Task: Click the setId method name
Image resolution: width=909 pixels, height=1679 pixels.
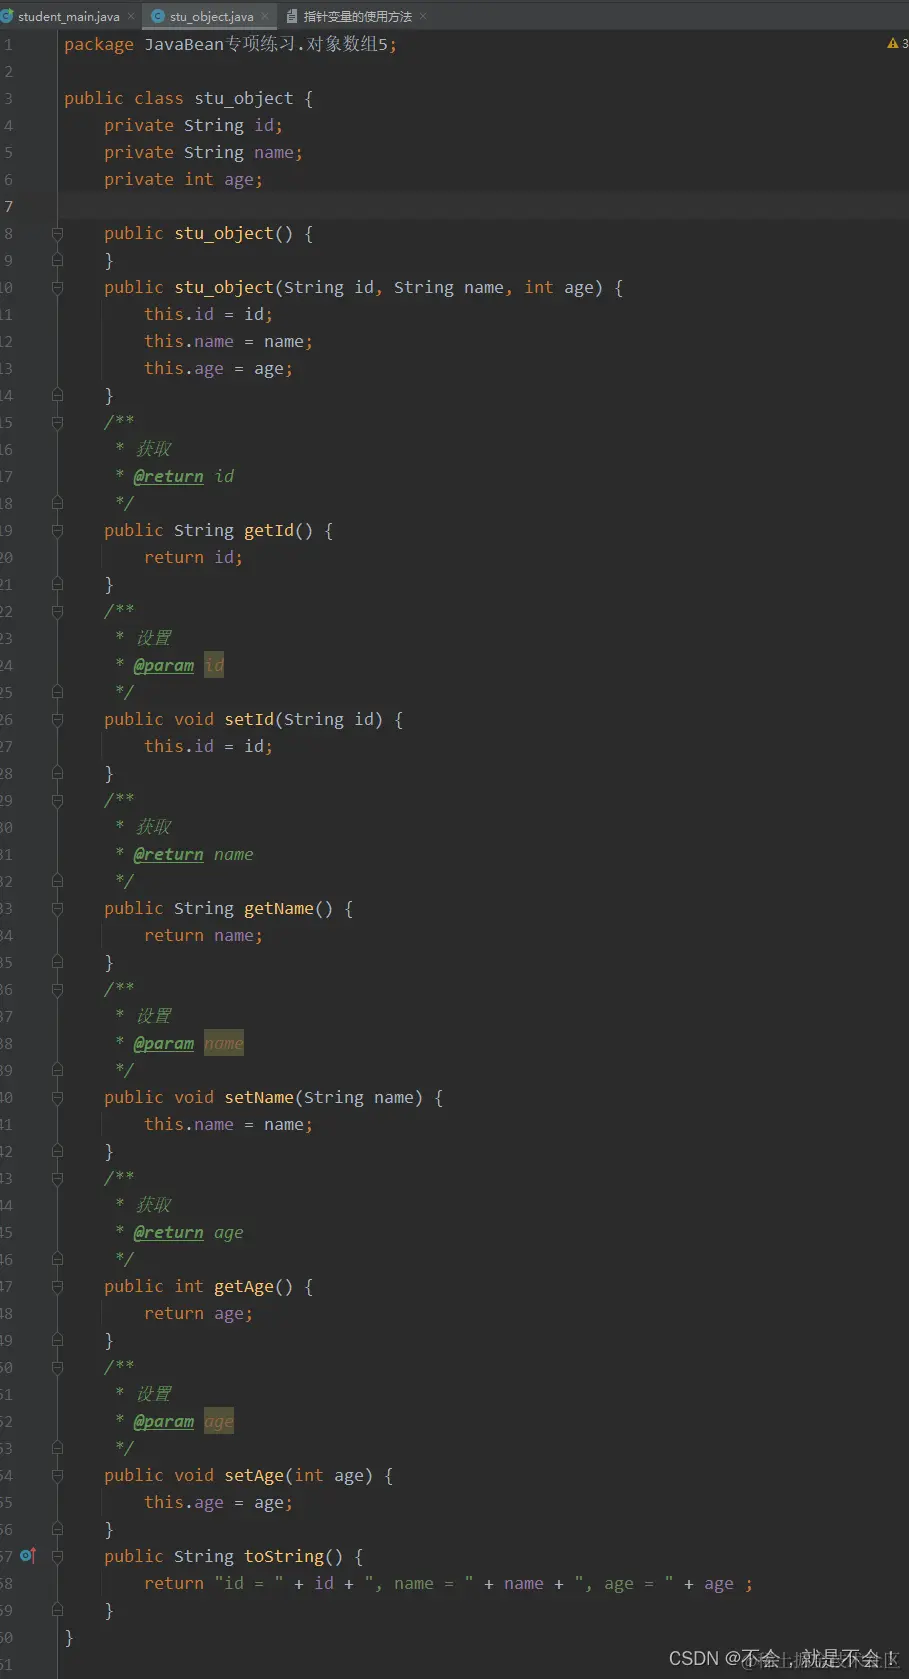Action: click(x=249, y=719)
